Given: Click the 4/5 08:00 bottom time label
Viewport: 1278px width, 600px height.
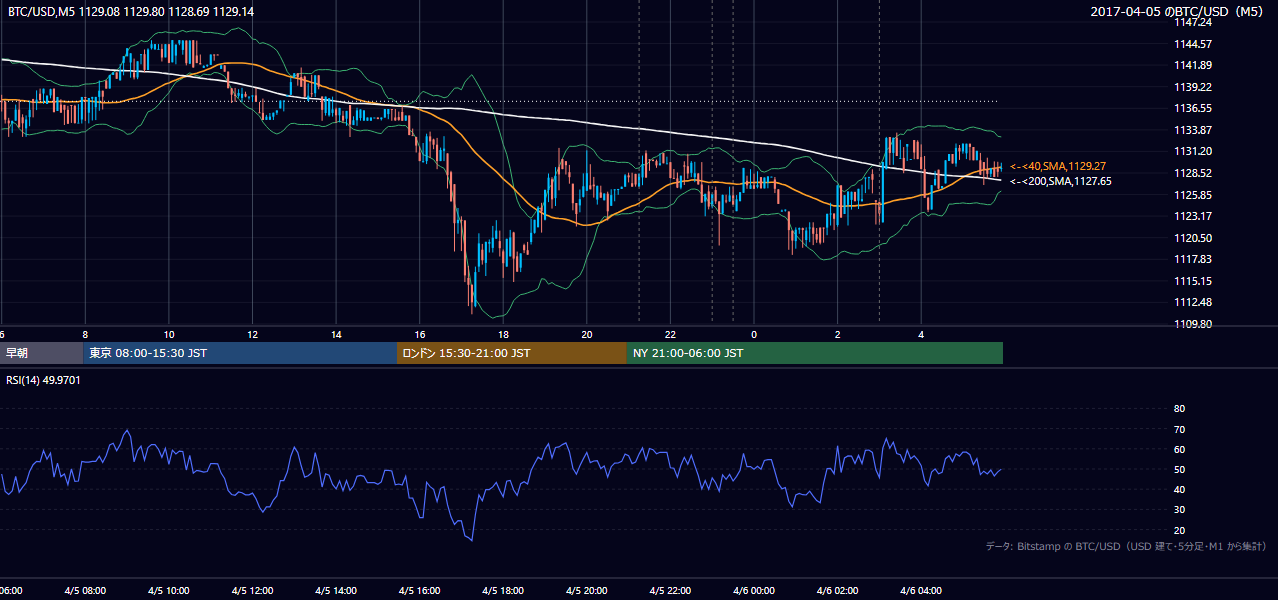Looking at the screenshot, I should pos(84,591).
